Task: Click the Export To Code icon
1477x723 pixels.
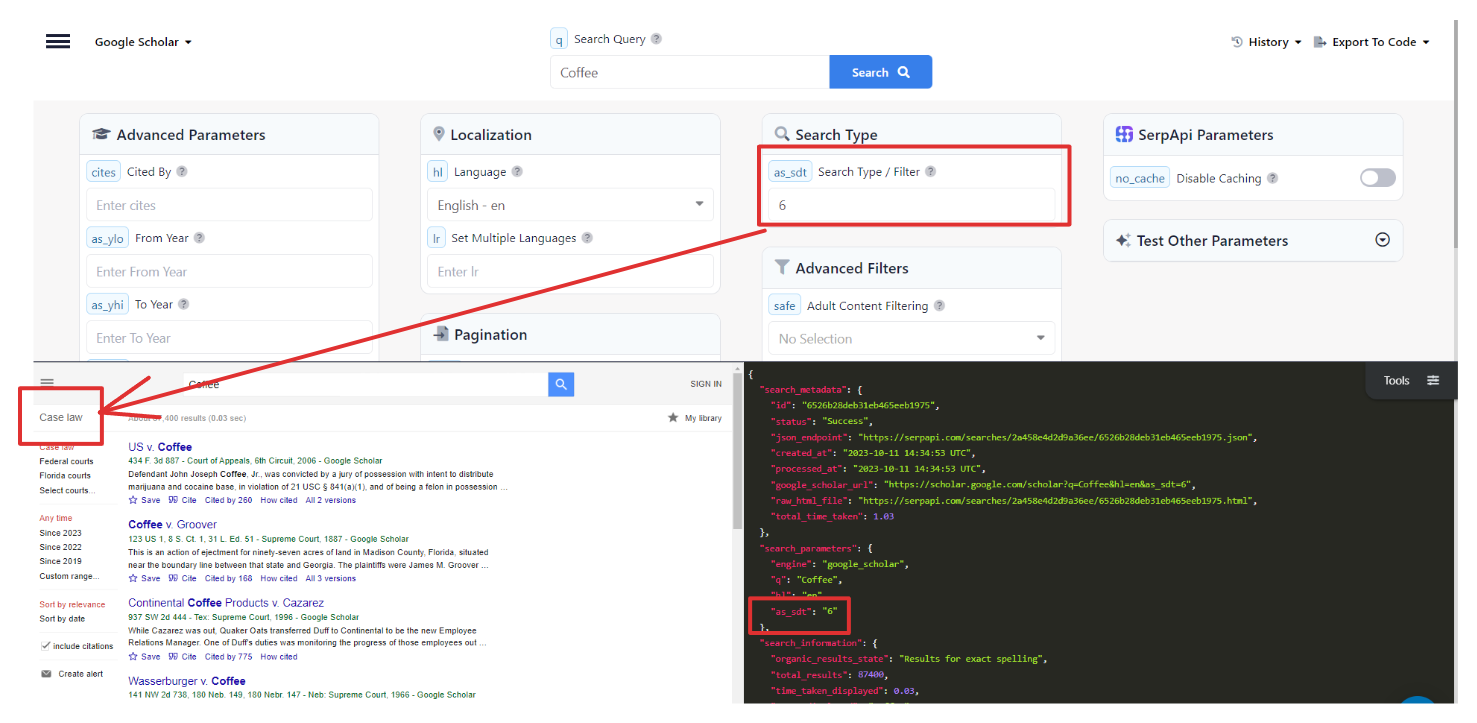Action: [1321, 42]
